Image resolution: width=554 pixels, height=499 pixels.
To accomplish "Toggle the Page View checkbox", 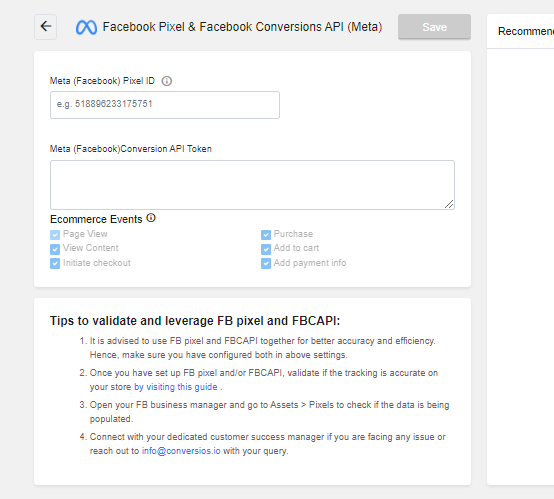I will [x=55, y=234].
